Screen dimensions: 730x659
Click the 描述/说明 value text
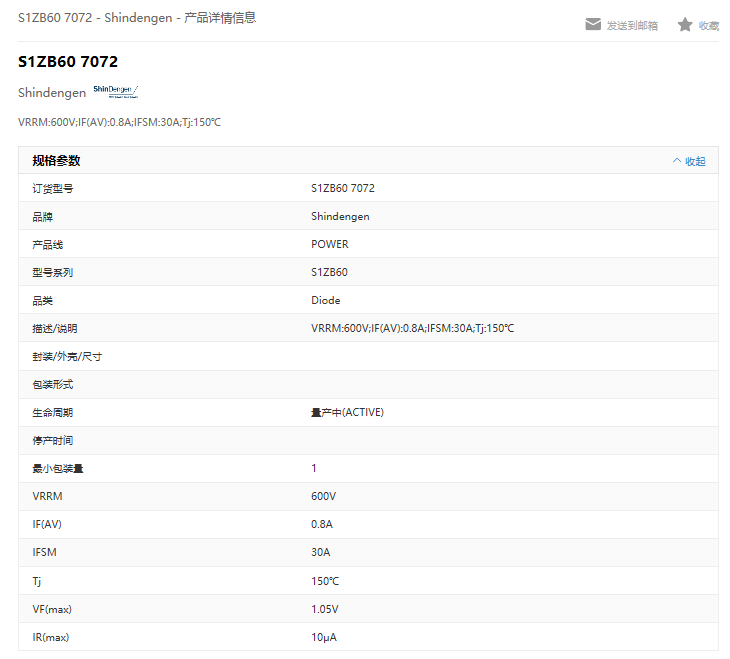[x=412, y=328]
